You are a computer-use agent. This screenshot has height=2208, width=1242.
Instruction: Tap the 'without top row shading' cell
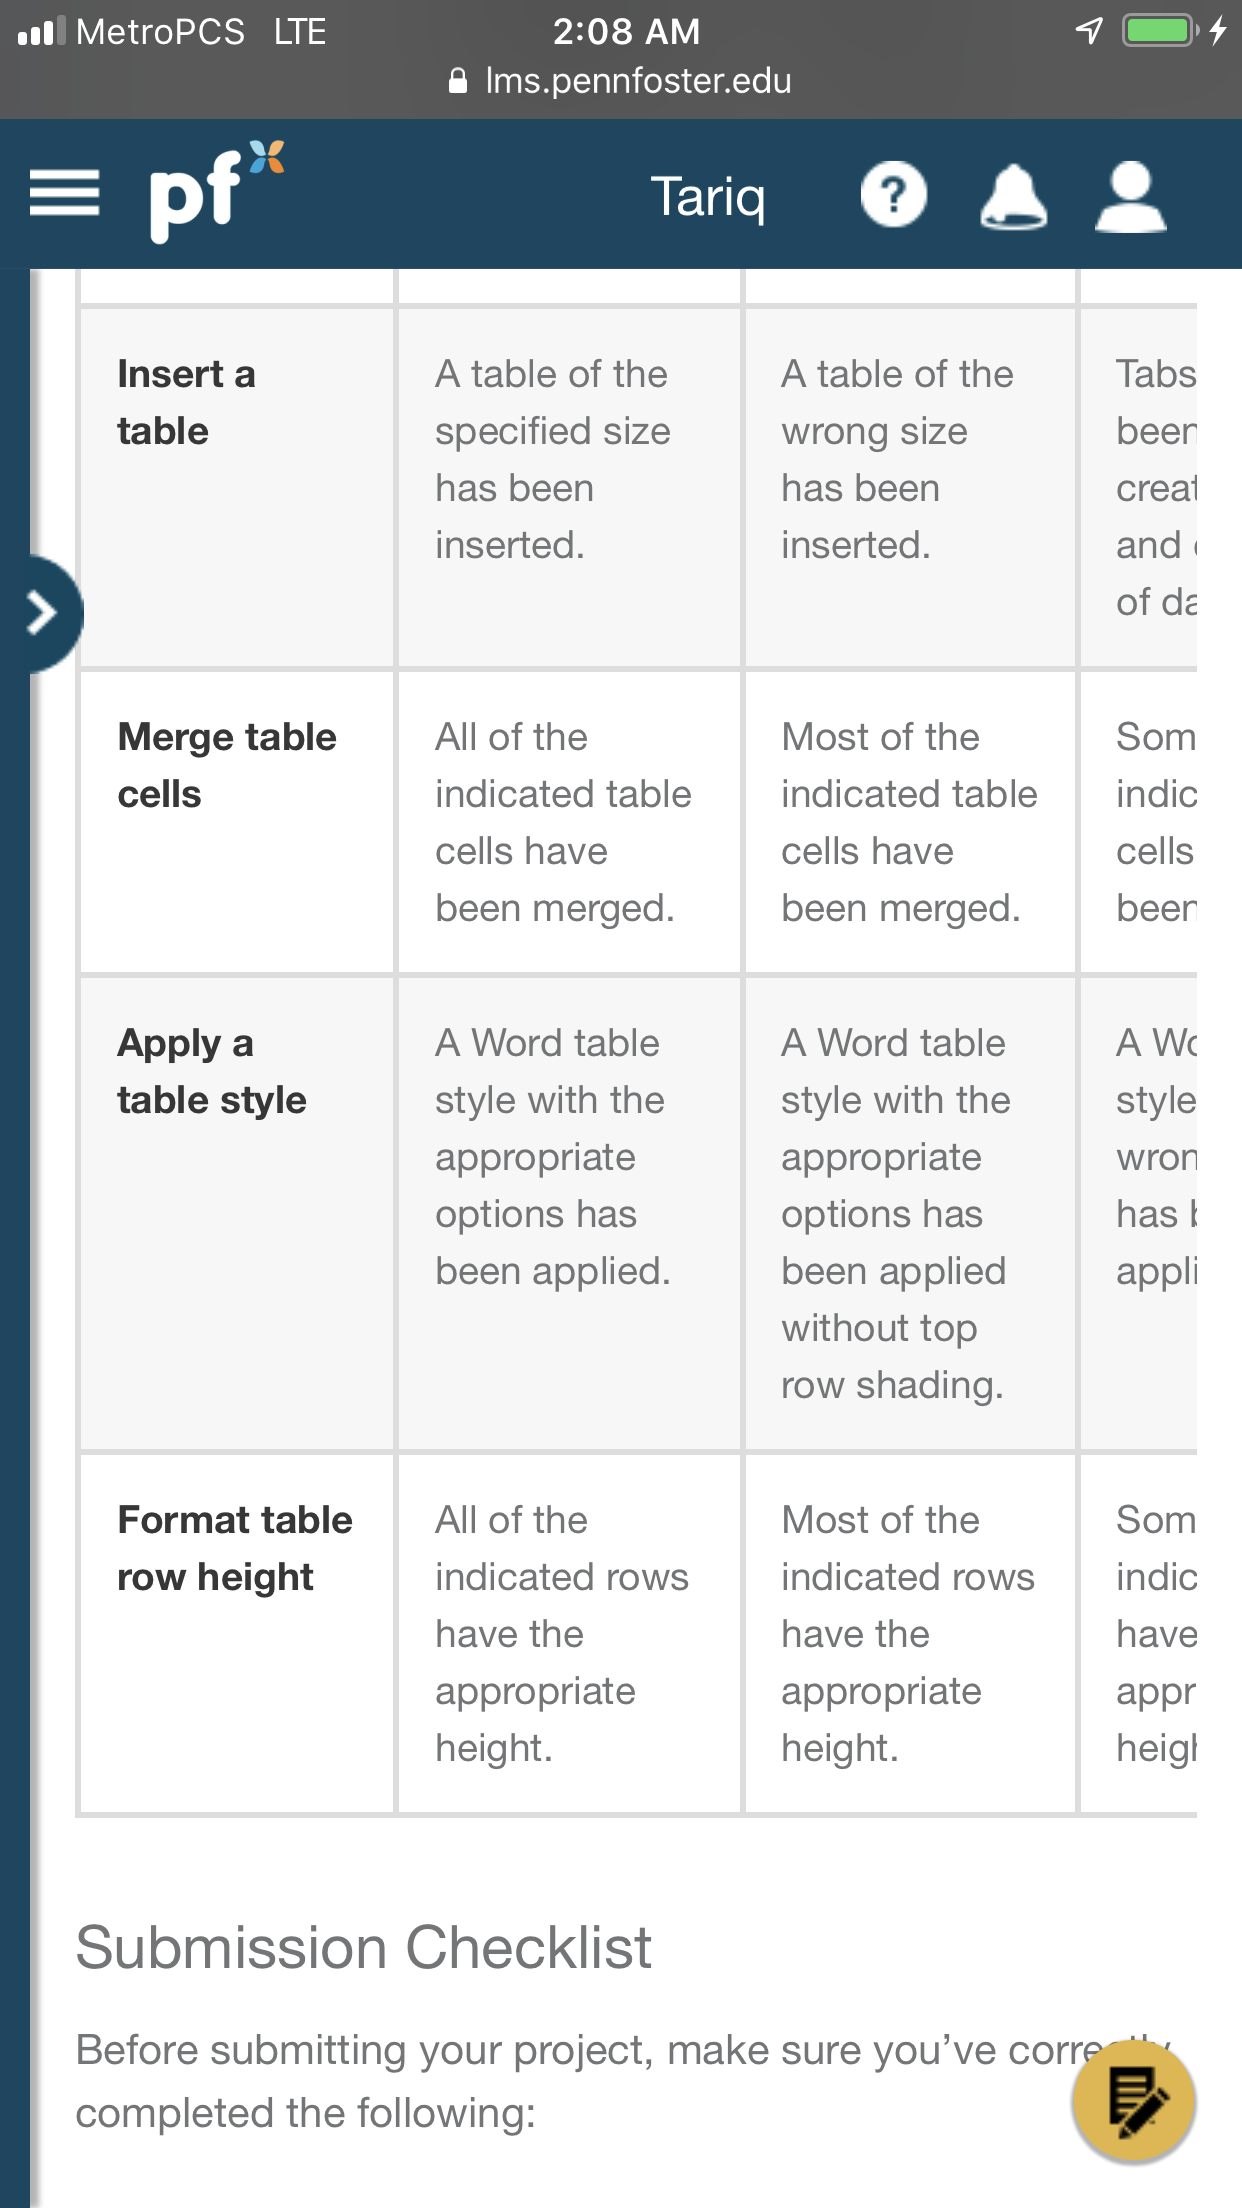(x=909, y=1214)
